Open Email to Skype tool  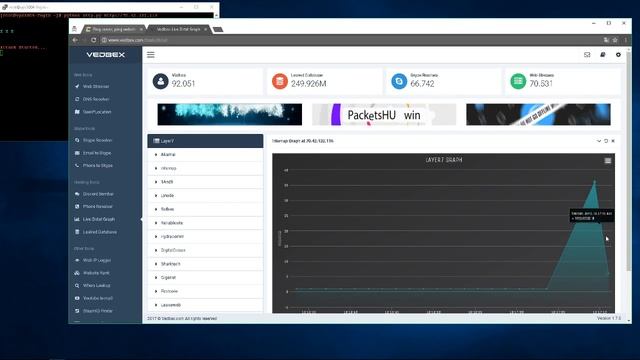97,153
